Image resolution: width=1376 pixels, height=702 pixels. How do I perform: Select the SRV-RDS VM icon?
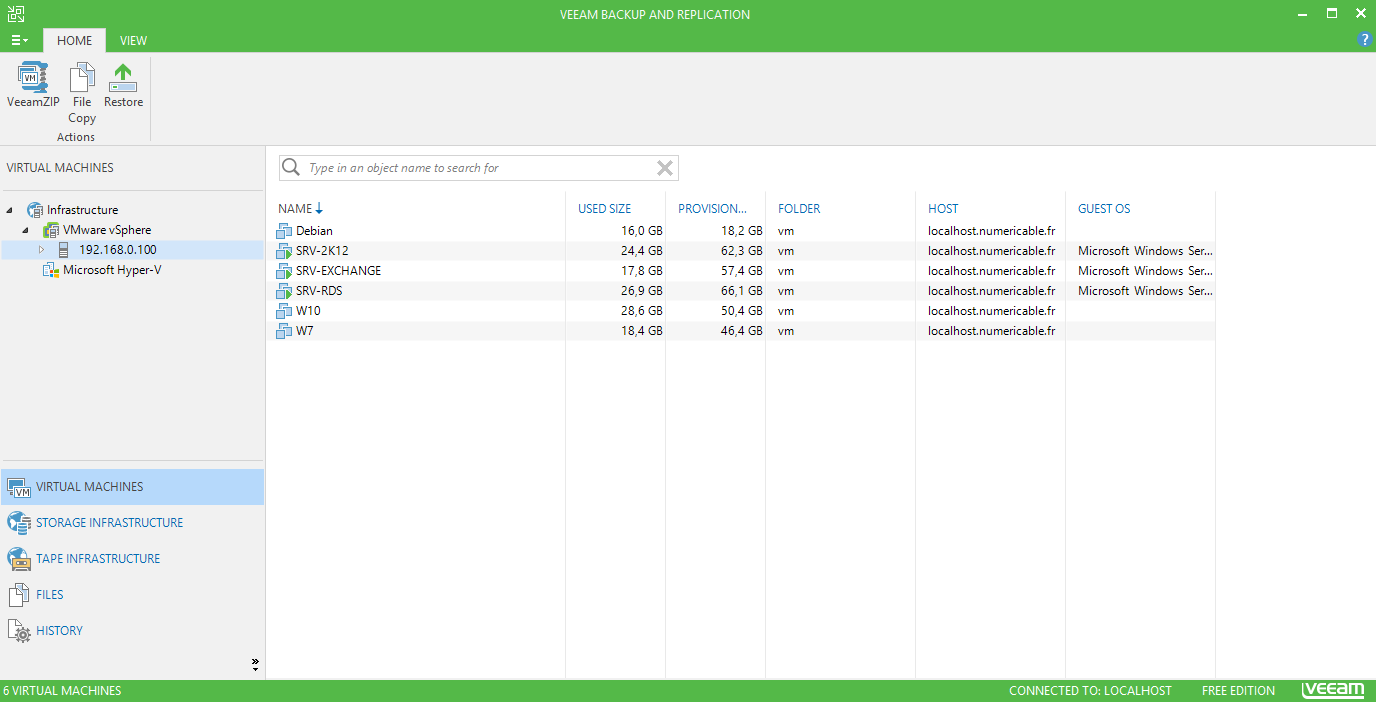coord(285,291)
